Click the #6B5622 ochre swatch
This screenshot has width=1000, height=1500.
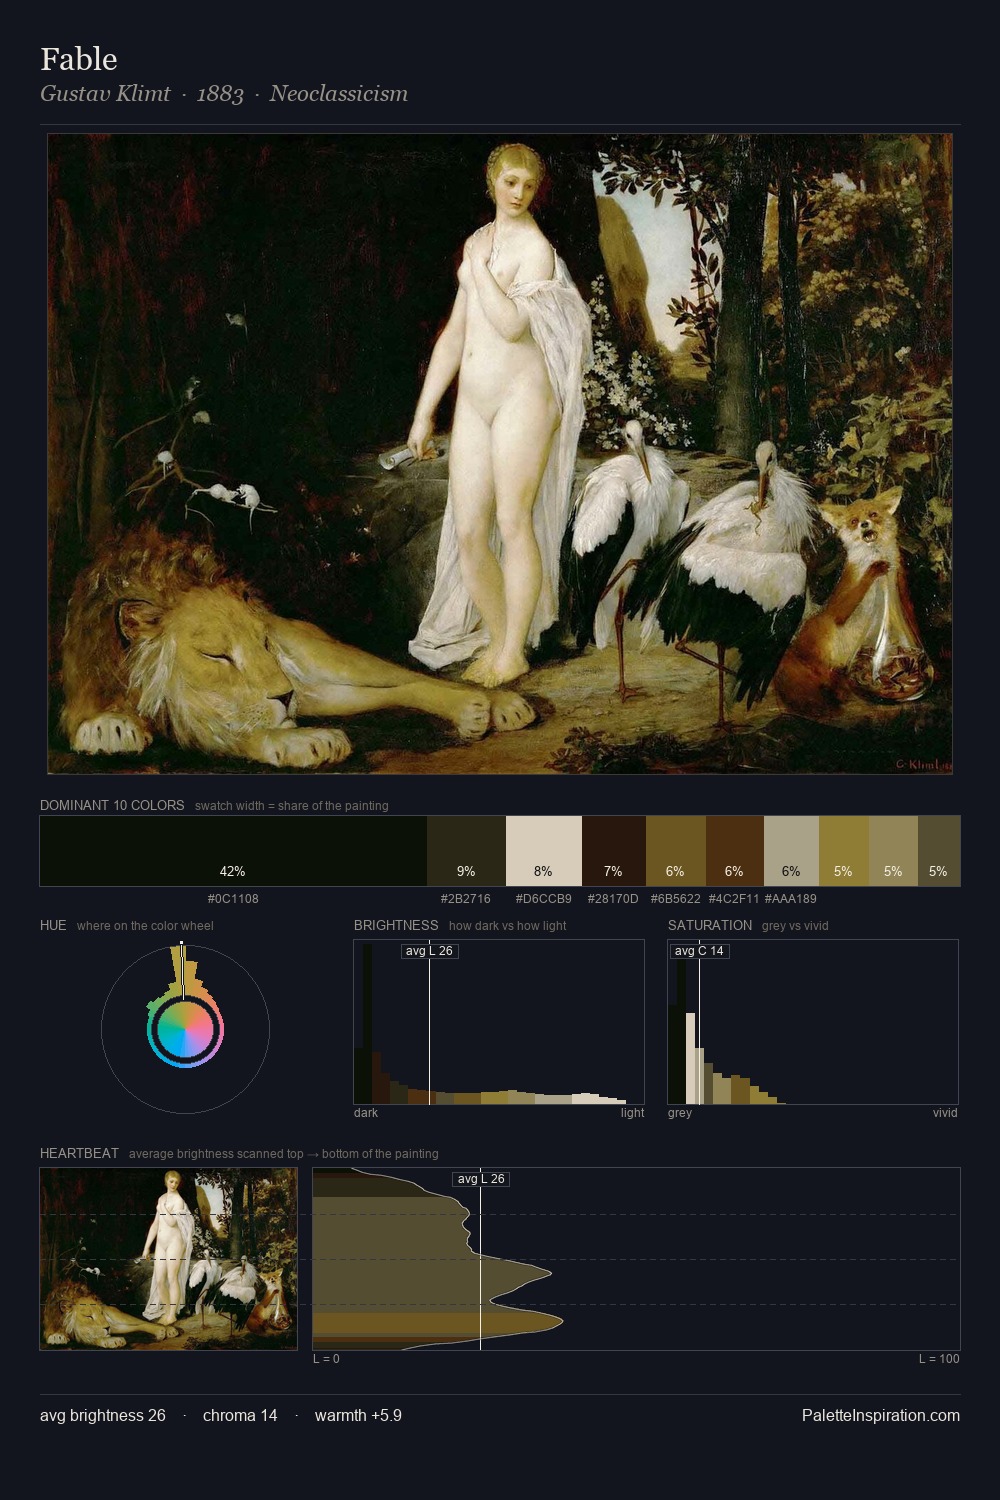(x=675, y=851)
